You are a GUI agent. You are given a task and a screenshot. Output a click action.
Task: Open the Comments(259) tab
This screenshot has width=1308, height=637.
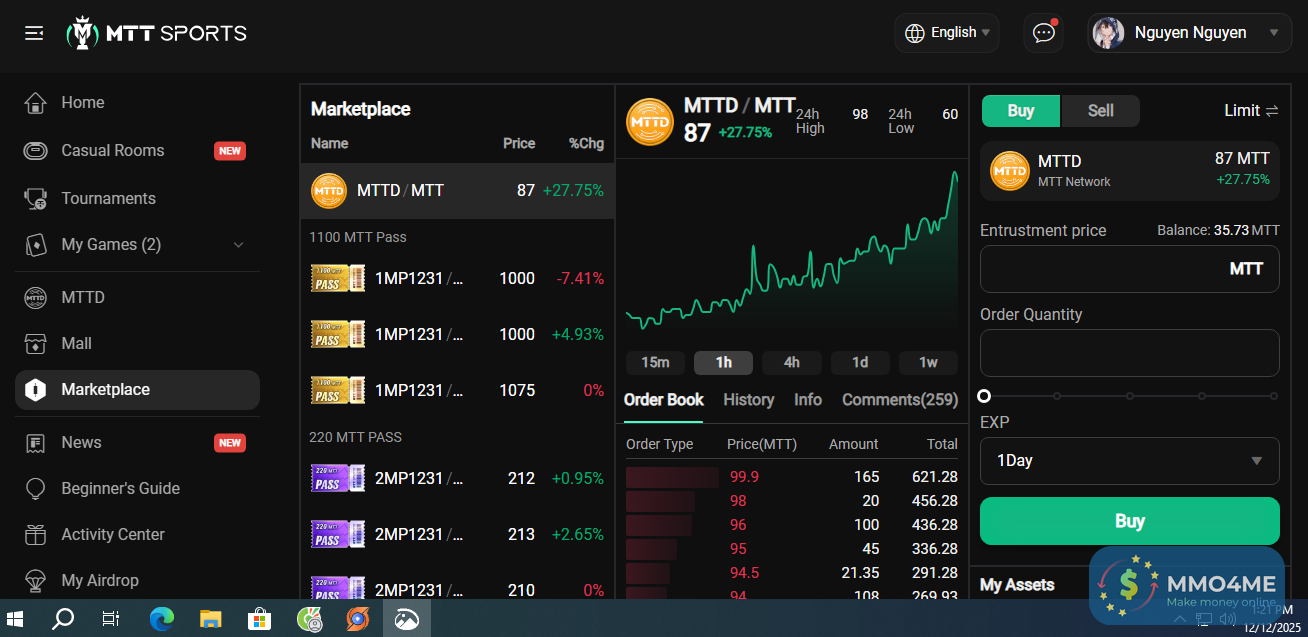coord(899,400)
